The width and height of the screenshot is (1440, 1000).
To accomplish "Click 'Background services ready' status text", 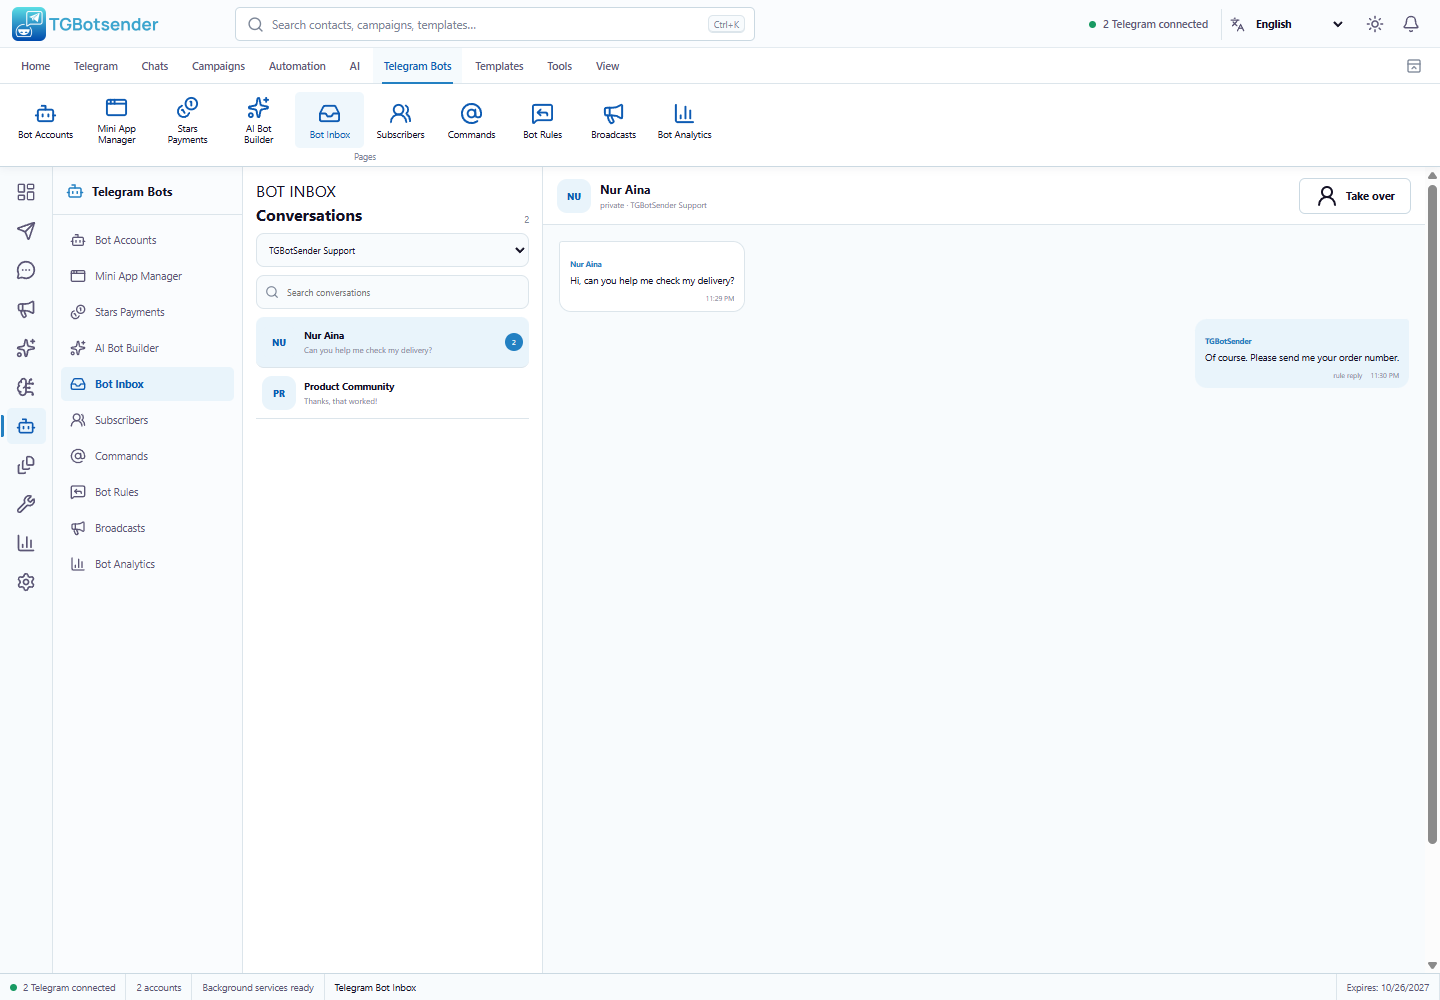I will tap(258, 987).
